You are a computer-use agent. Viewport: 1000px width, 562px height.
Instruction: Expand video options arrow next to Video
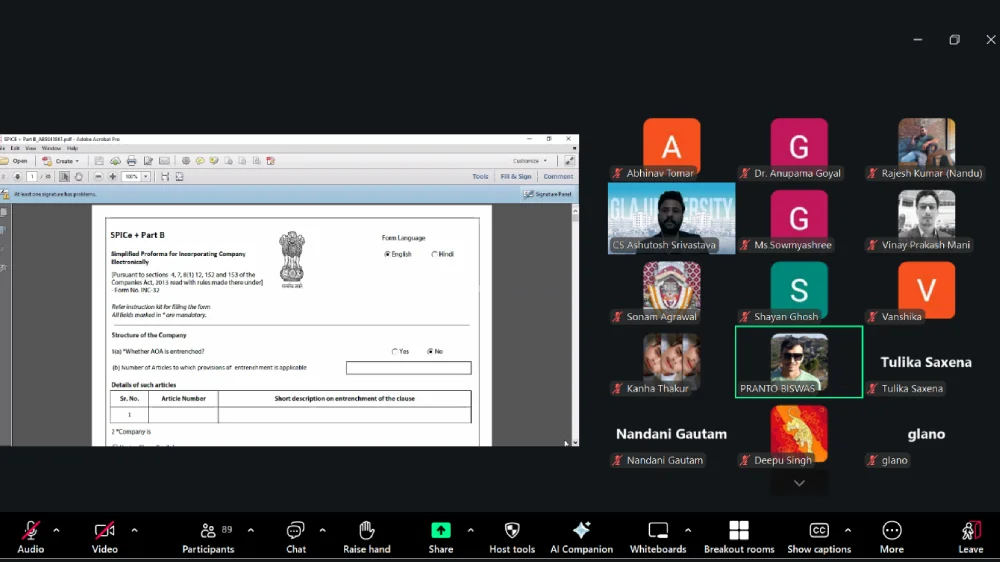pyautogui.click(x=134, y=530)
